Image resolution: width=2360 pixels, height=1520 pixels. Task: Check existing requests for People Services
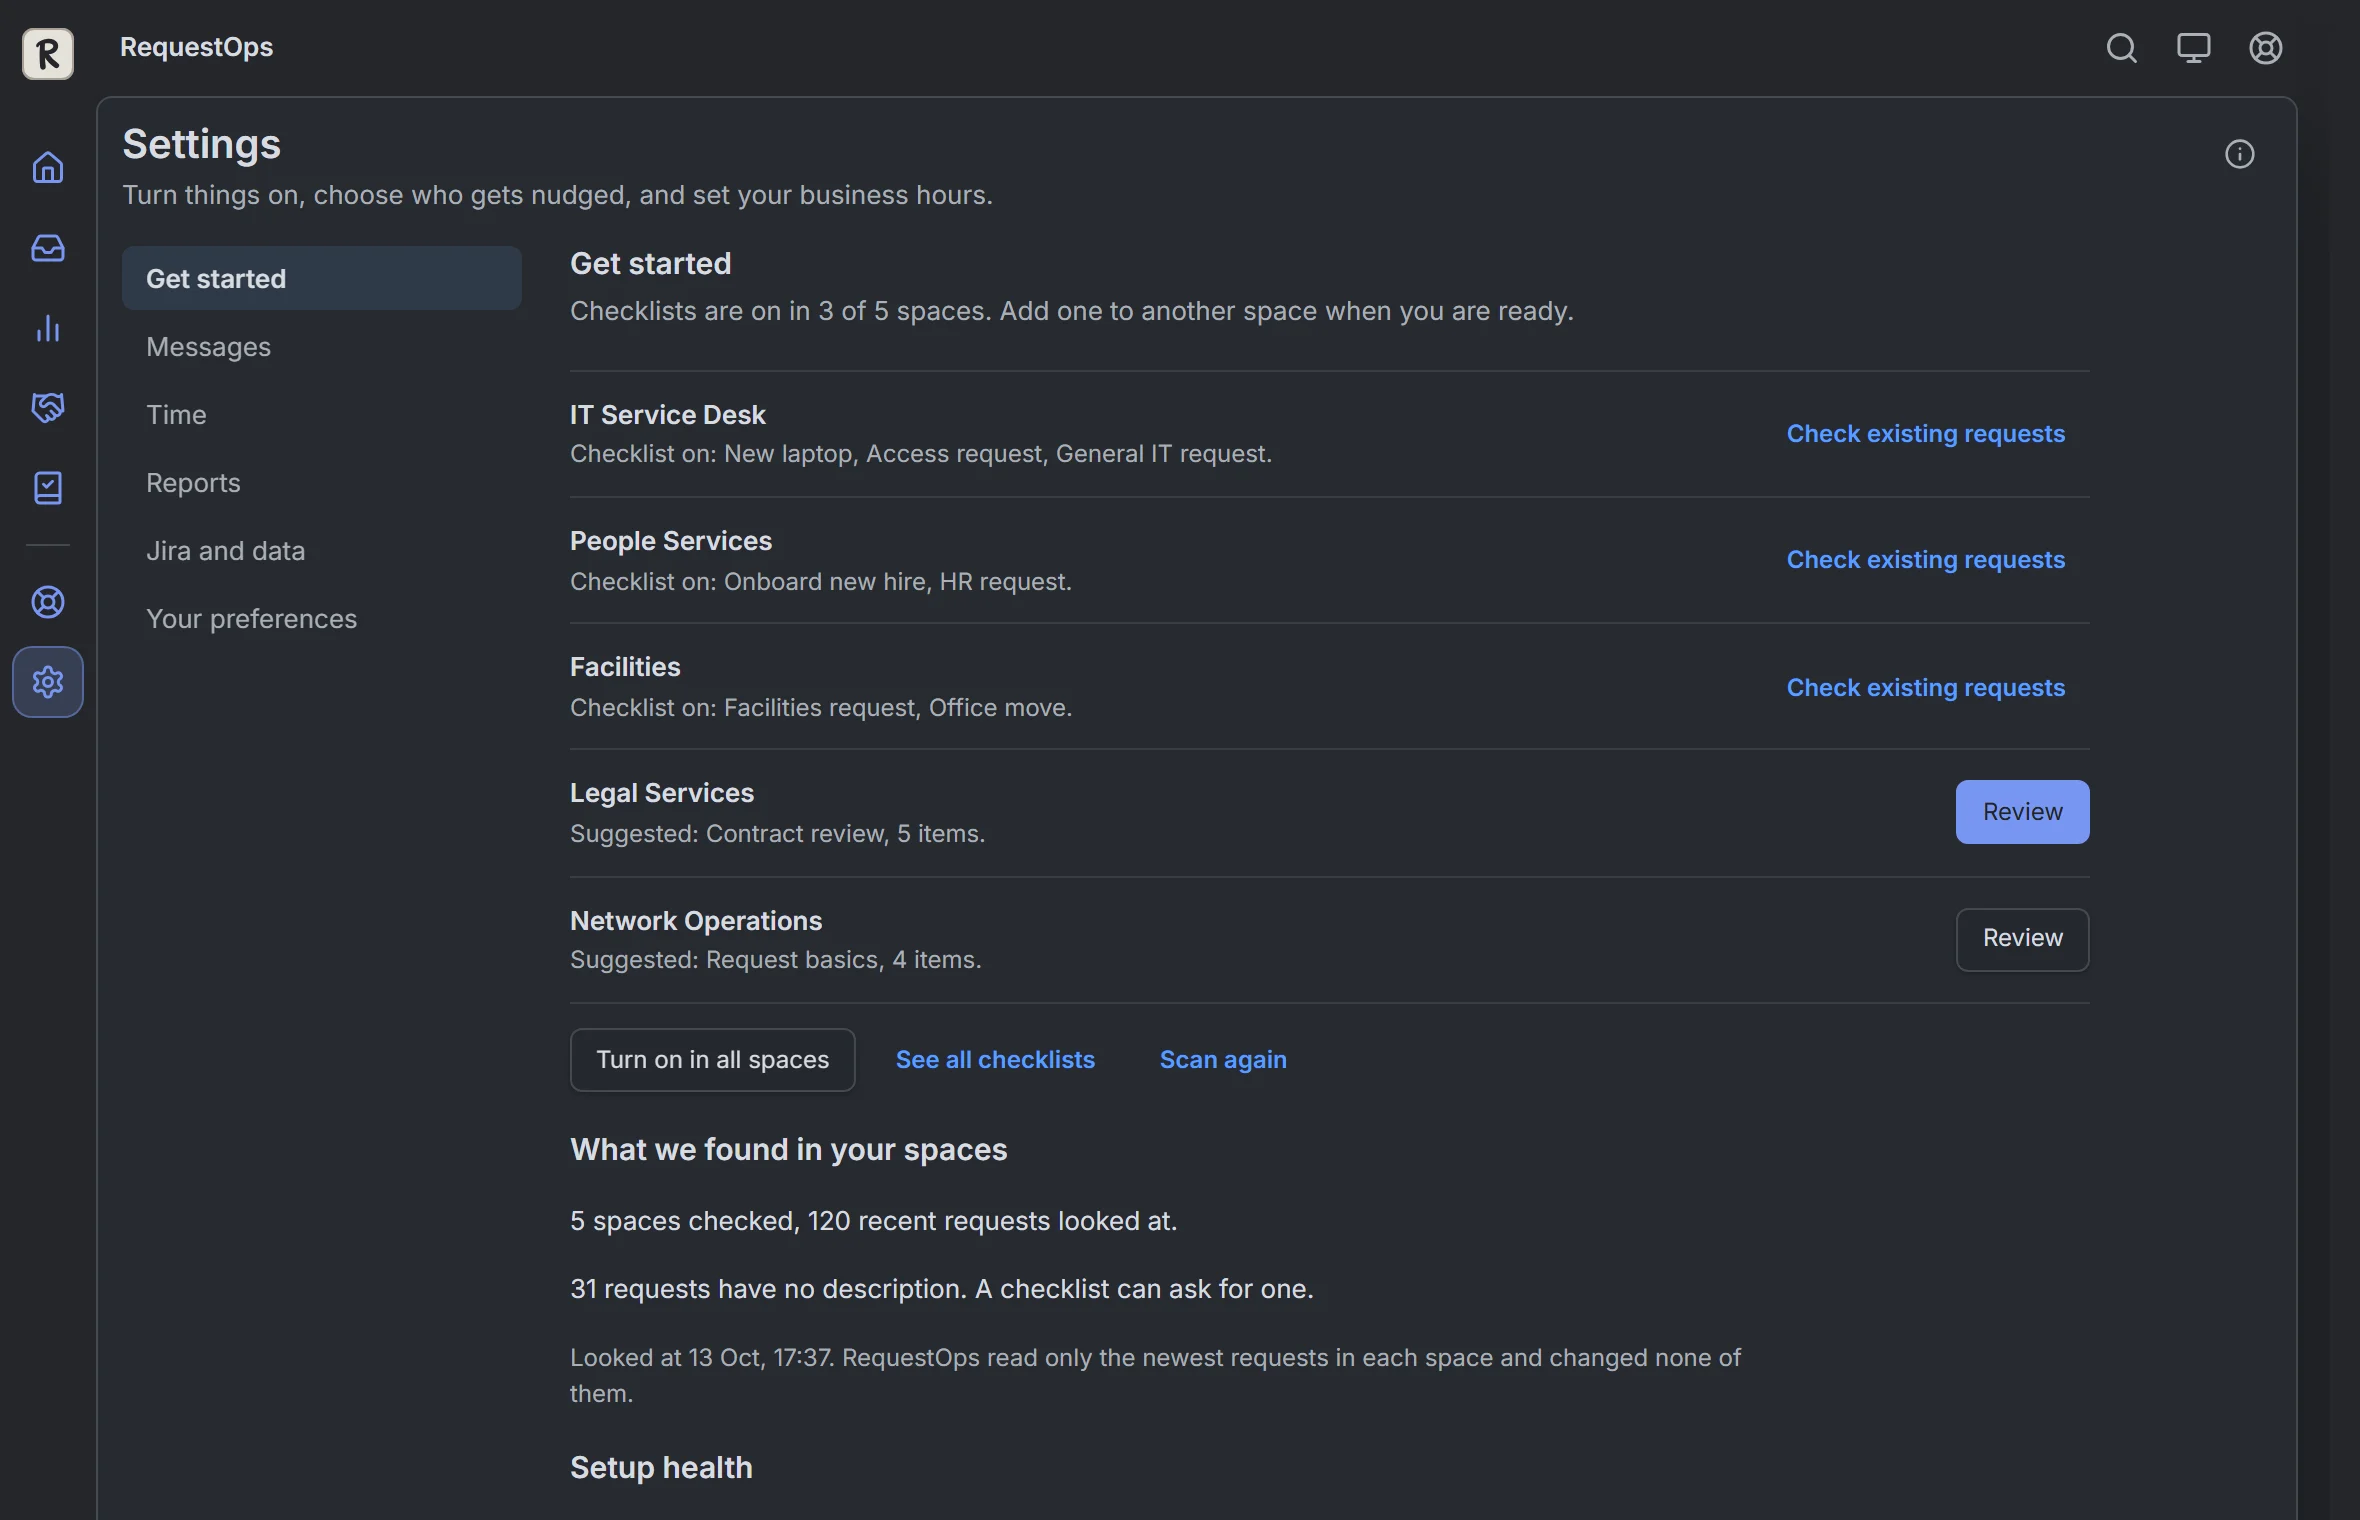point(1925,559)
